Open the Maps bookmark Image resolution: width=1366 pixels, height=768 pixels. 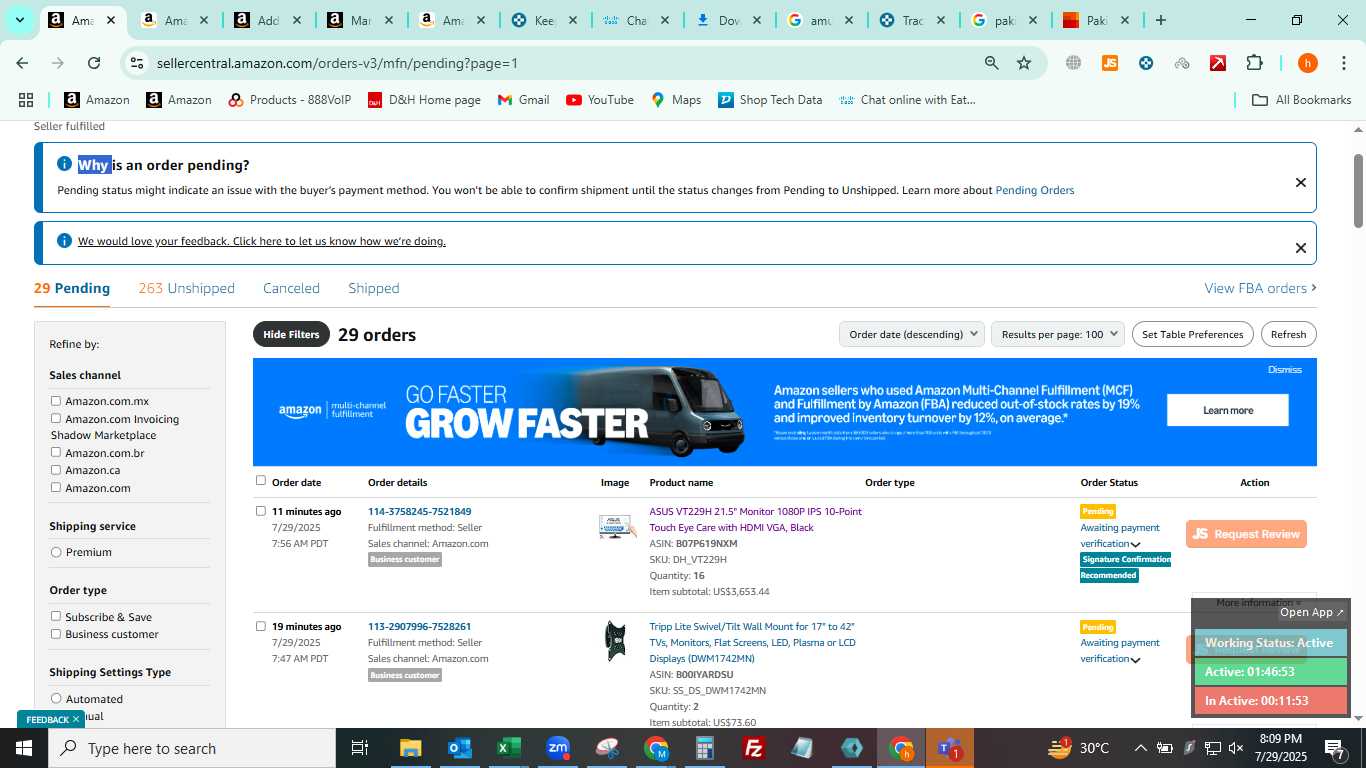point(676,100)
